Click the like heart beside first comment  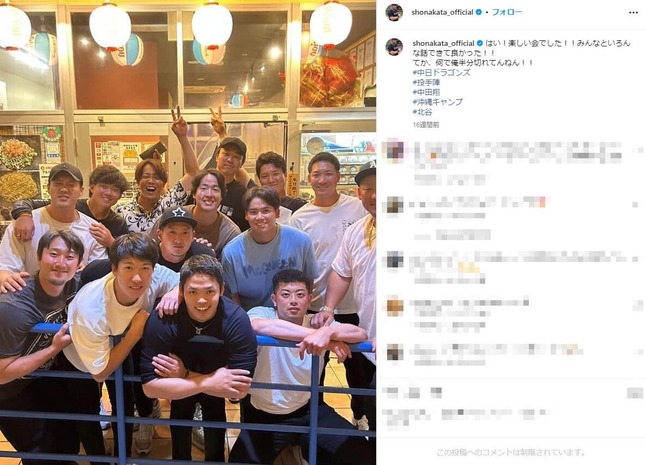point(637,150)
